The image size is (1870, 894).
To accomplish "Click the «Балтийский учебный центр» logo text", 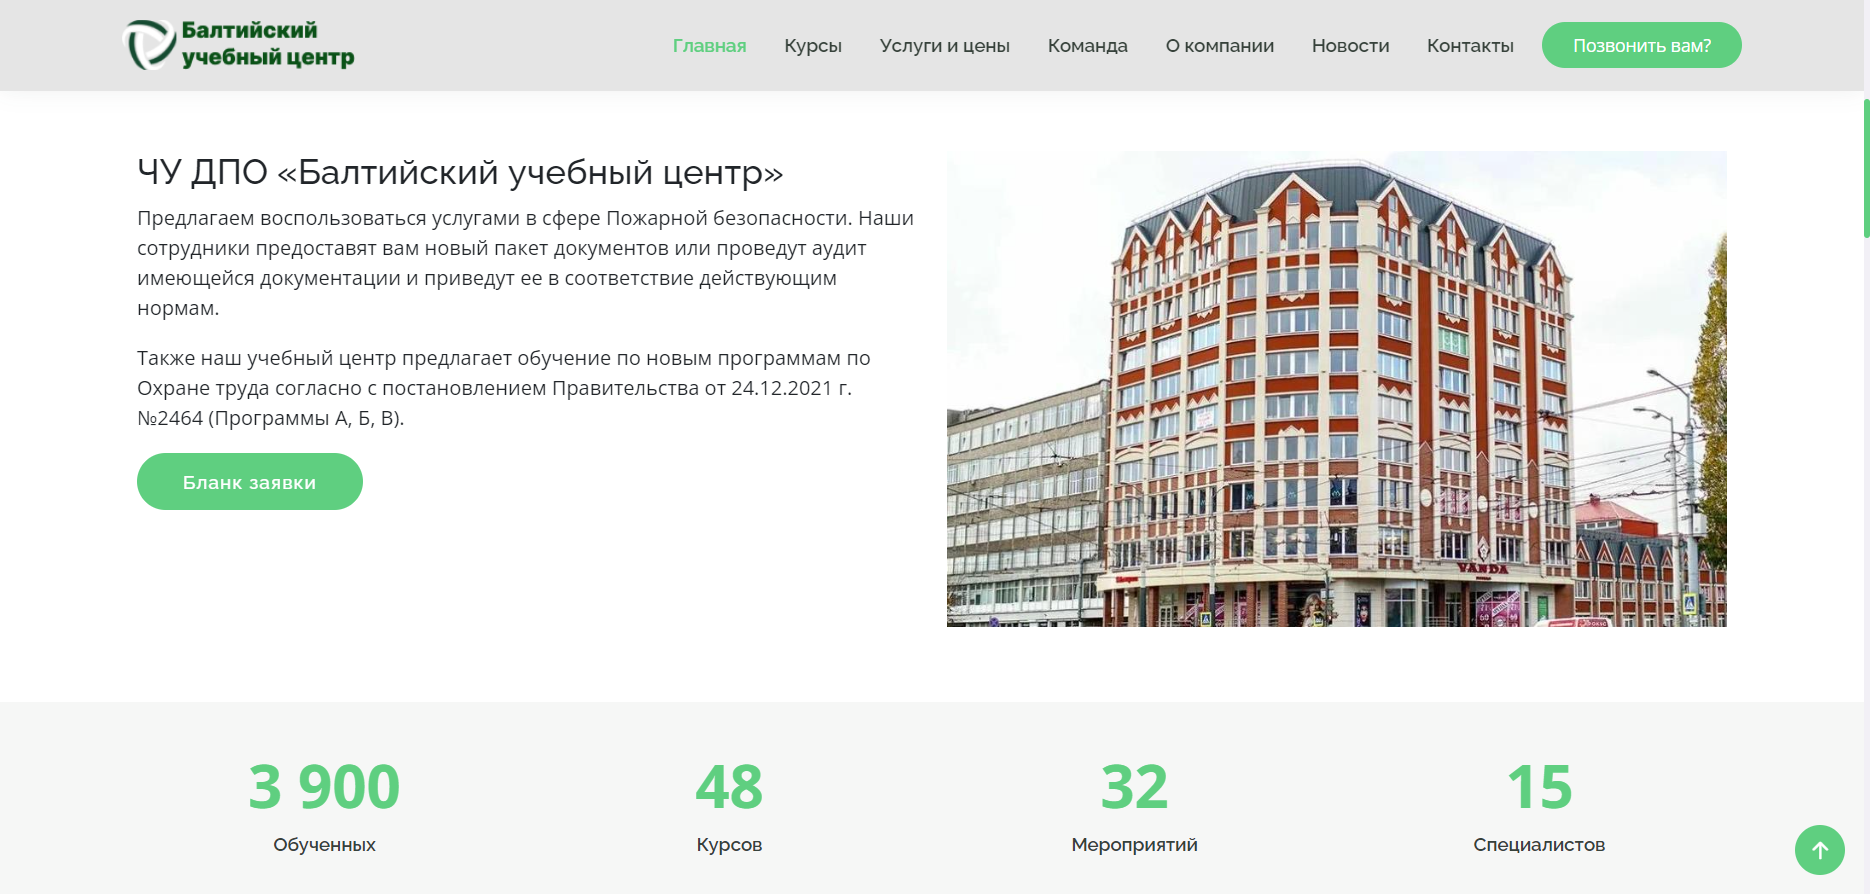I will click(267, 45).
